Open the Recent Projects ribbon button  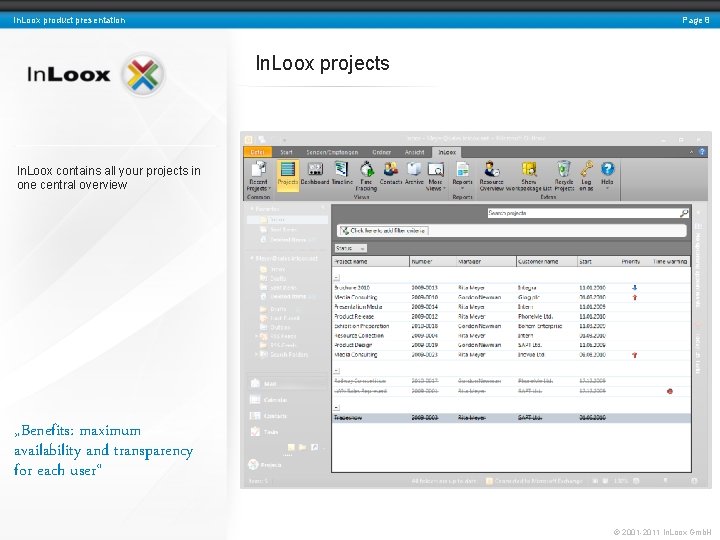pos(258,176)
